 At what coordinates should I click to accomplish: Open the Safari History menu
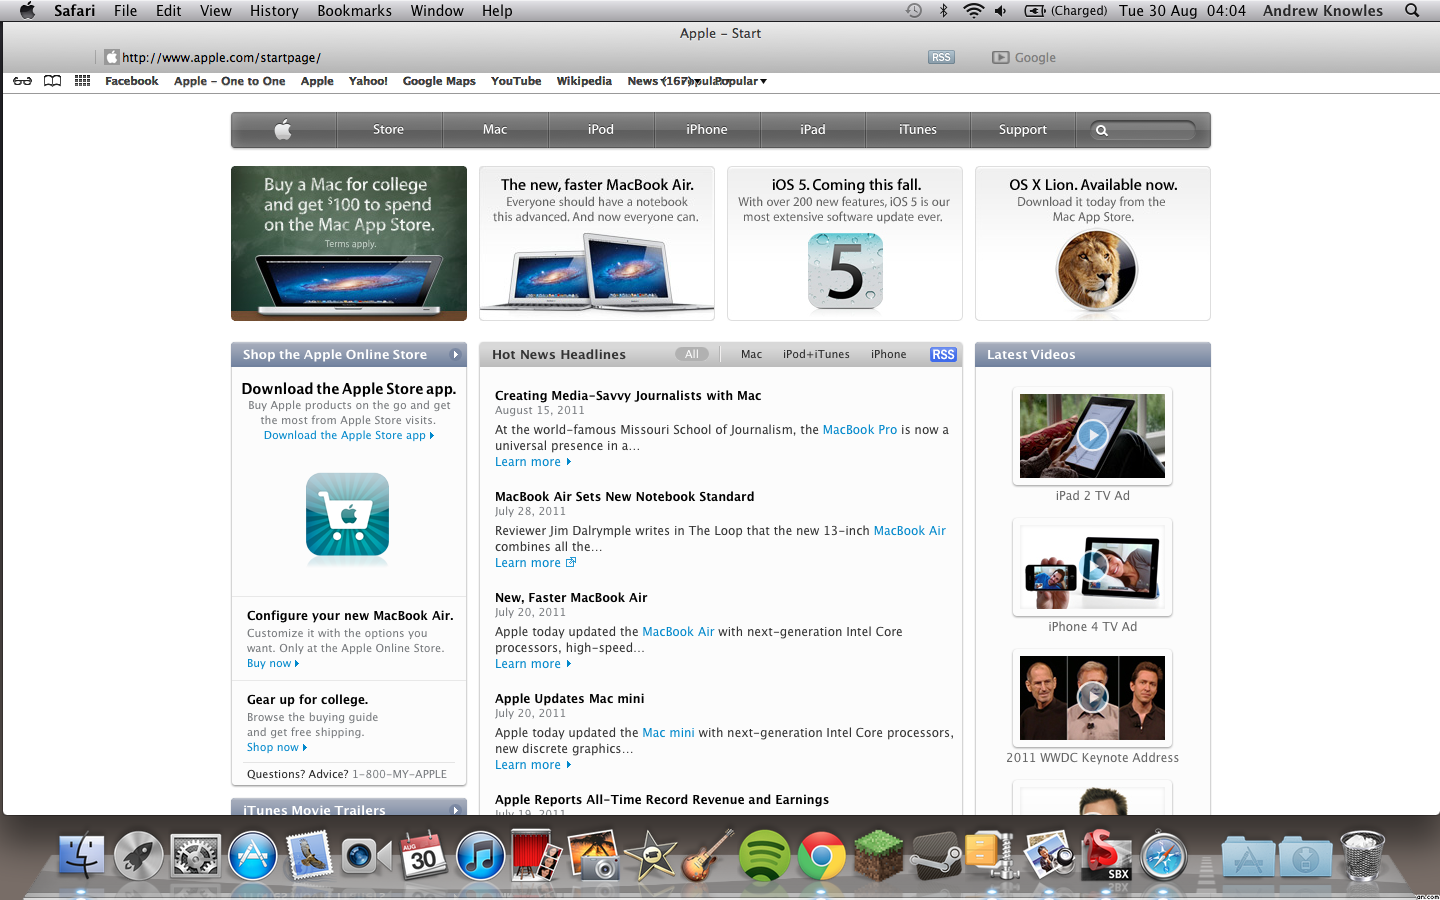click(x=274, y=10)
